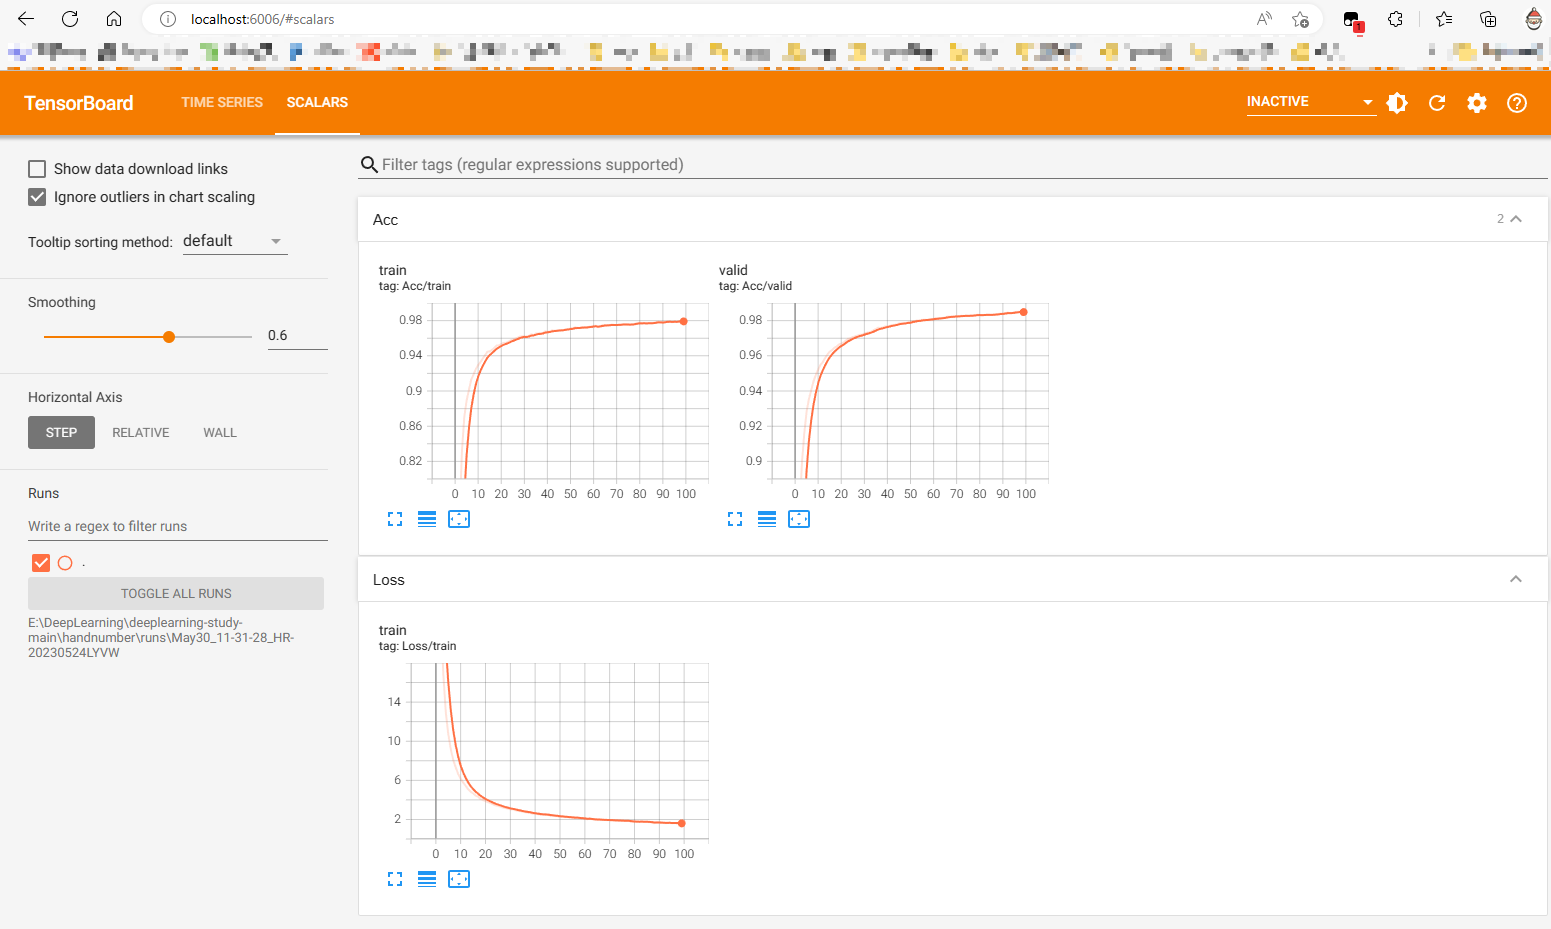Go to browser home page
1551x929 pixels.
(114, 19)
